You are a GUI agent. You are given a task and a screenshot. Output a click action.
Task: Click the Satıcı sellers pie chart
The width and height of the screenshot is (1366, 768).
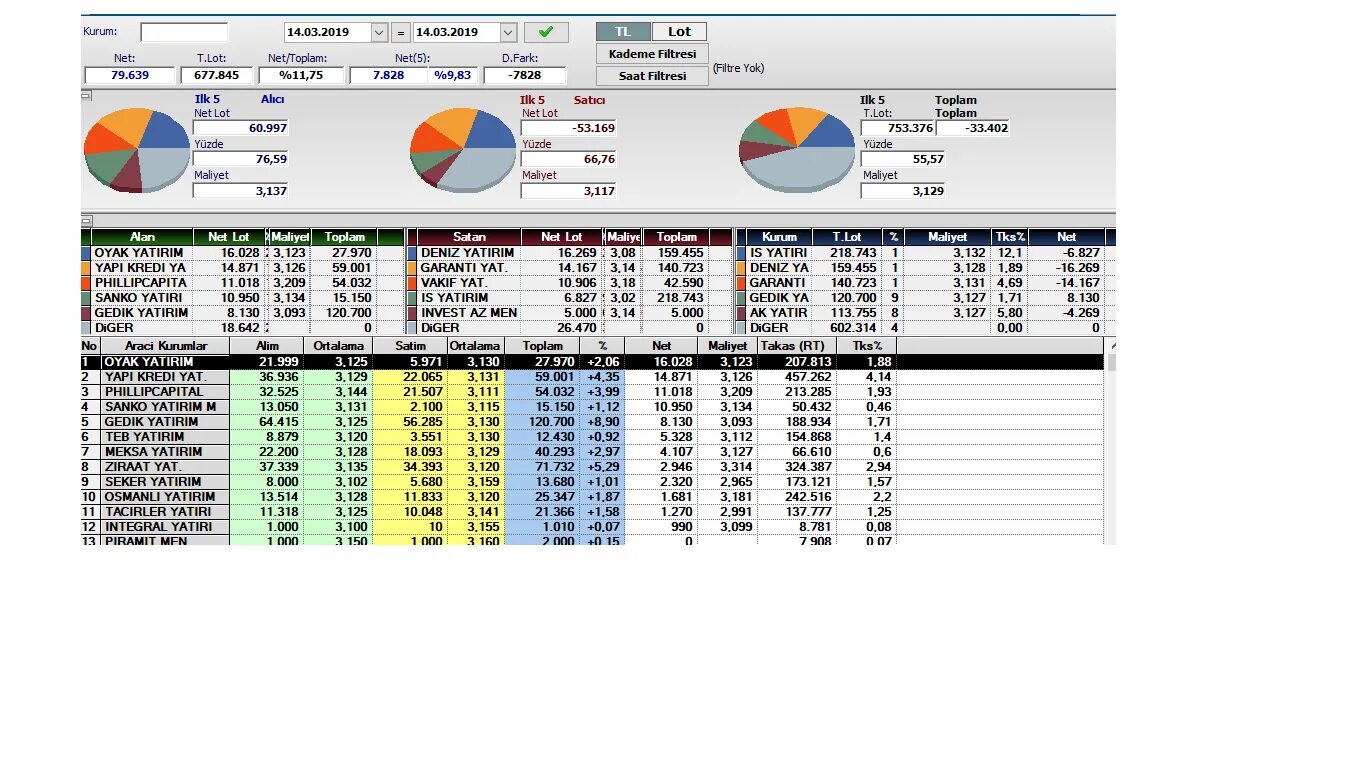(x=463, y=150)
